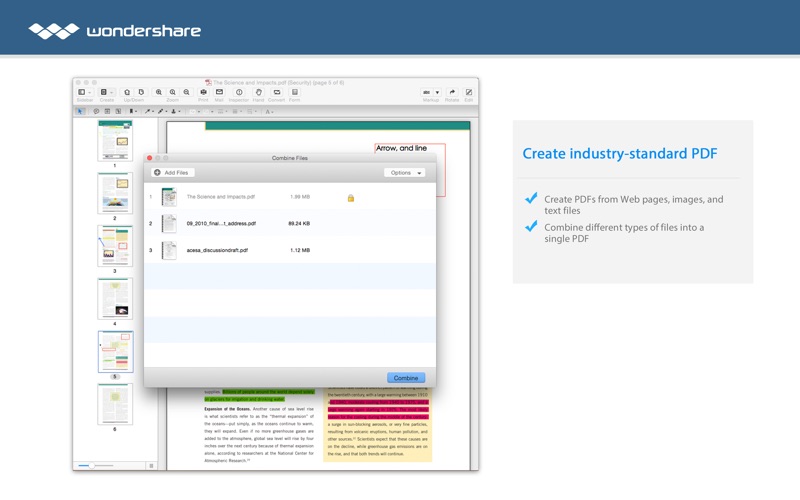
Task: Click the Mail envelope icon
Action: tap(219, 92)
